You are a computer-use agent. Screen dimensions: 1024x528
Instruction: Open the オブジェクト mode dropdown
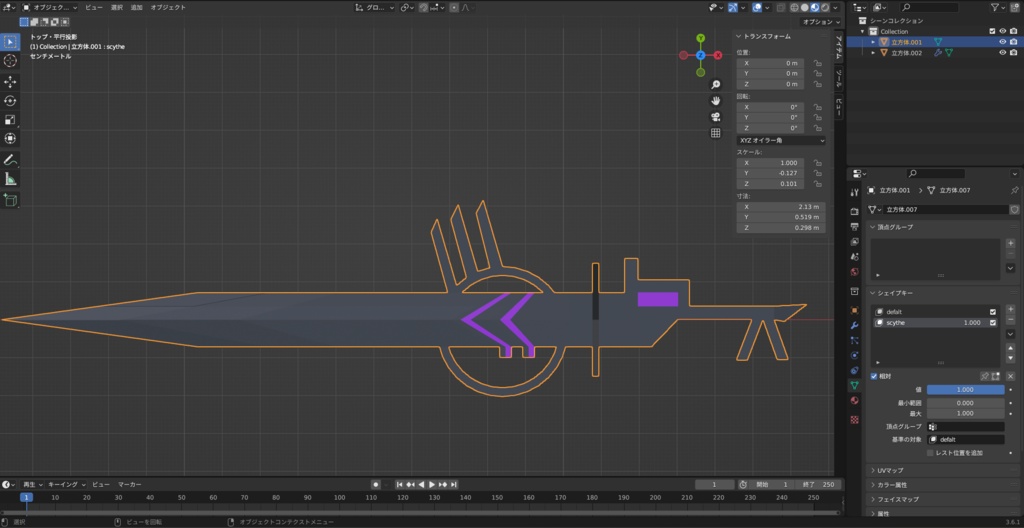50,7
